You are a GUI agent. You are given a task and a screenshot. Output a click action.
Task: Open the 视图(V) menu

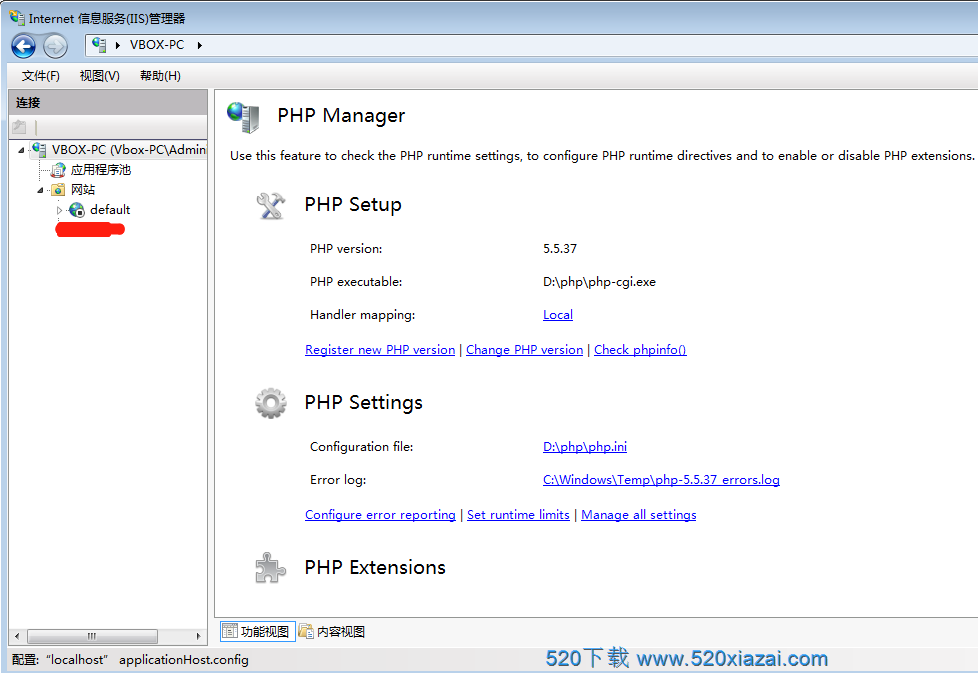(99, 75)
